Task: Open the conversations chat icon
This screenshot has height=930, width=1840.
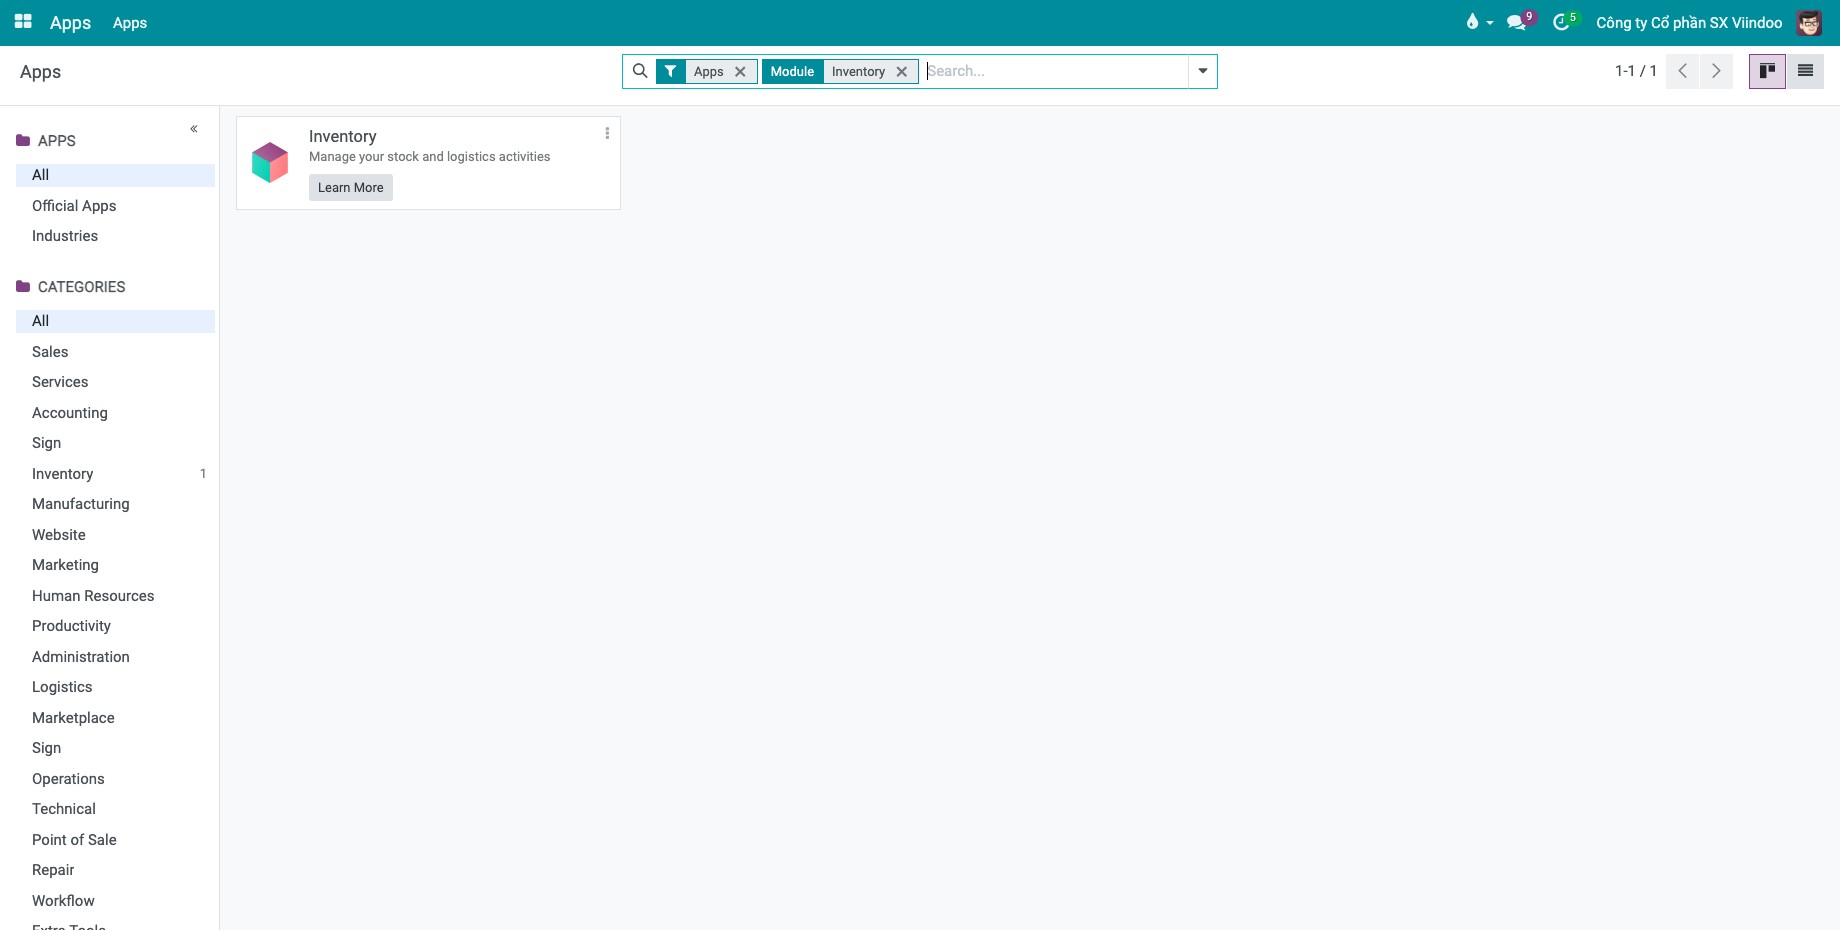Action: pyautogui.click(x=1519, y=22)
